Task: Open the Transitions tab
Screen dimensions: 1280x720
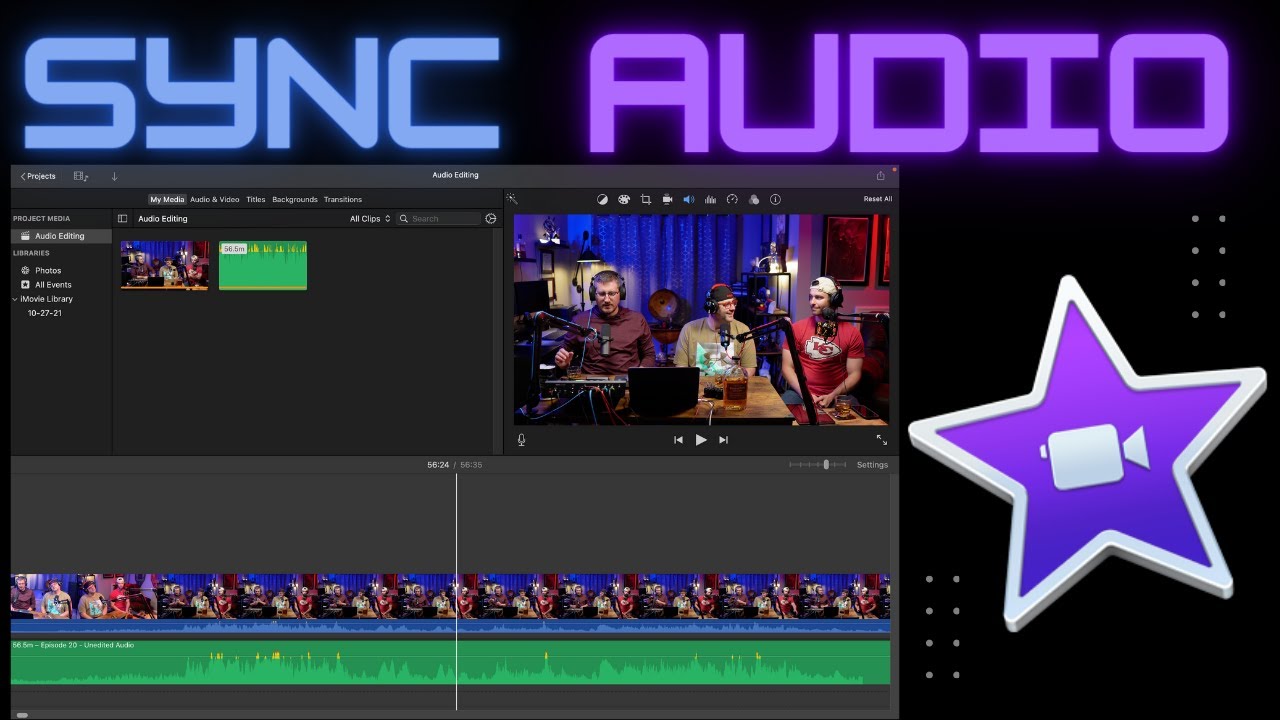Action: click(343, 199)
